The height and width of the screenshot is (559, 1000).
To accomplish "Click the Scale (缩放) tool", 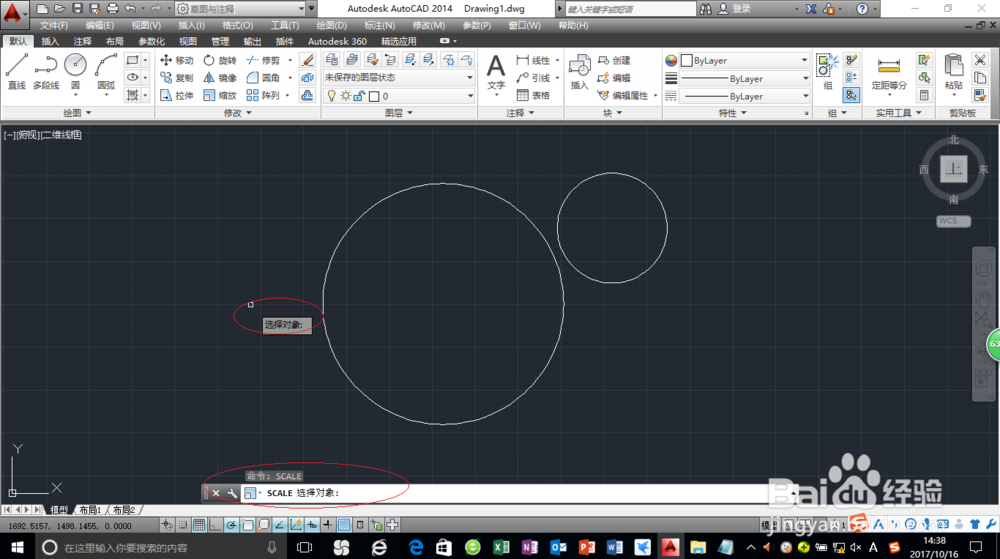I will tap(219, 95).
